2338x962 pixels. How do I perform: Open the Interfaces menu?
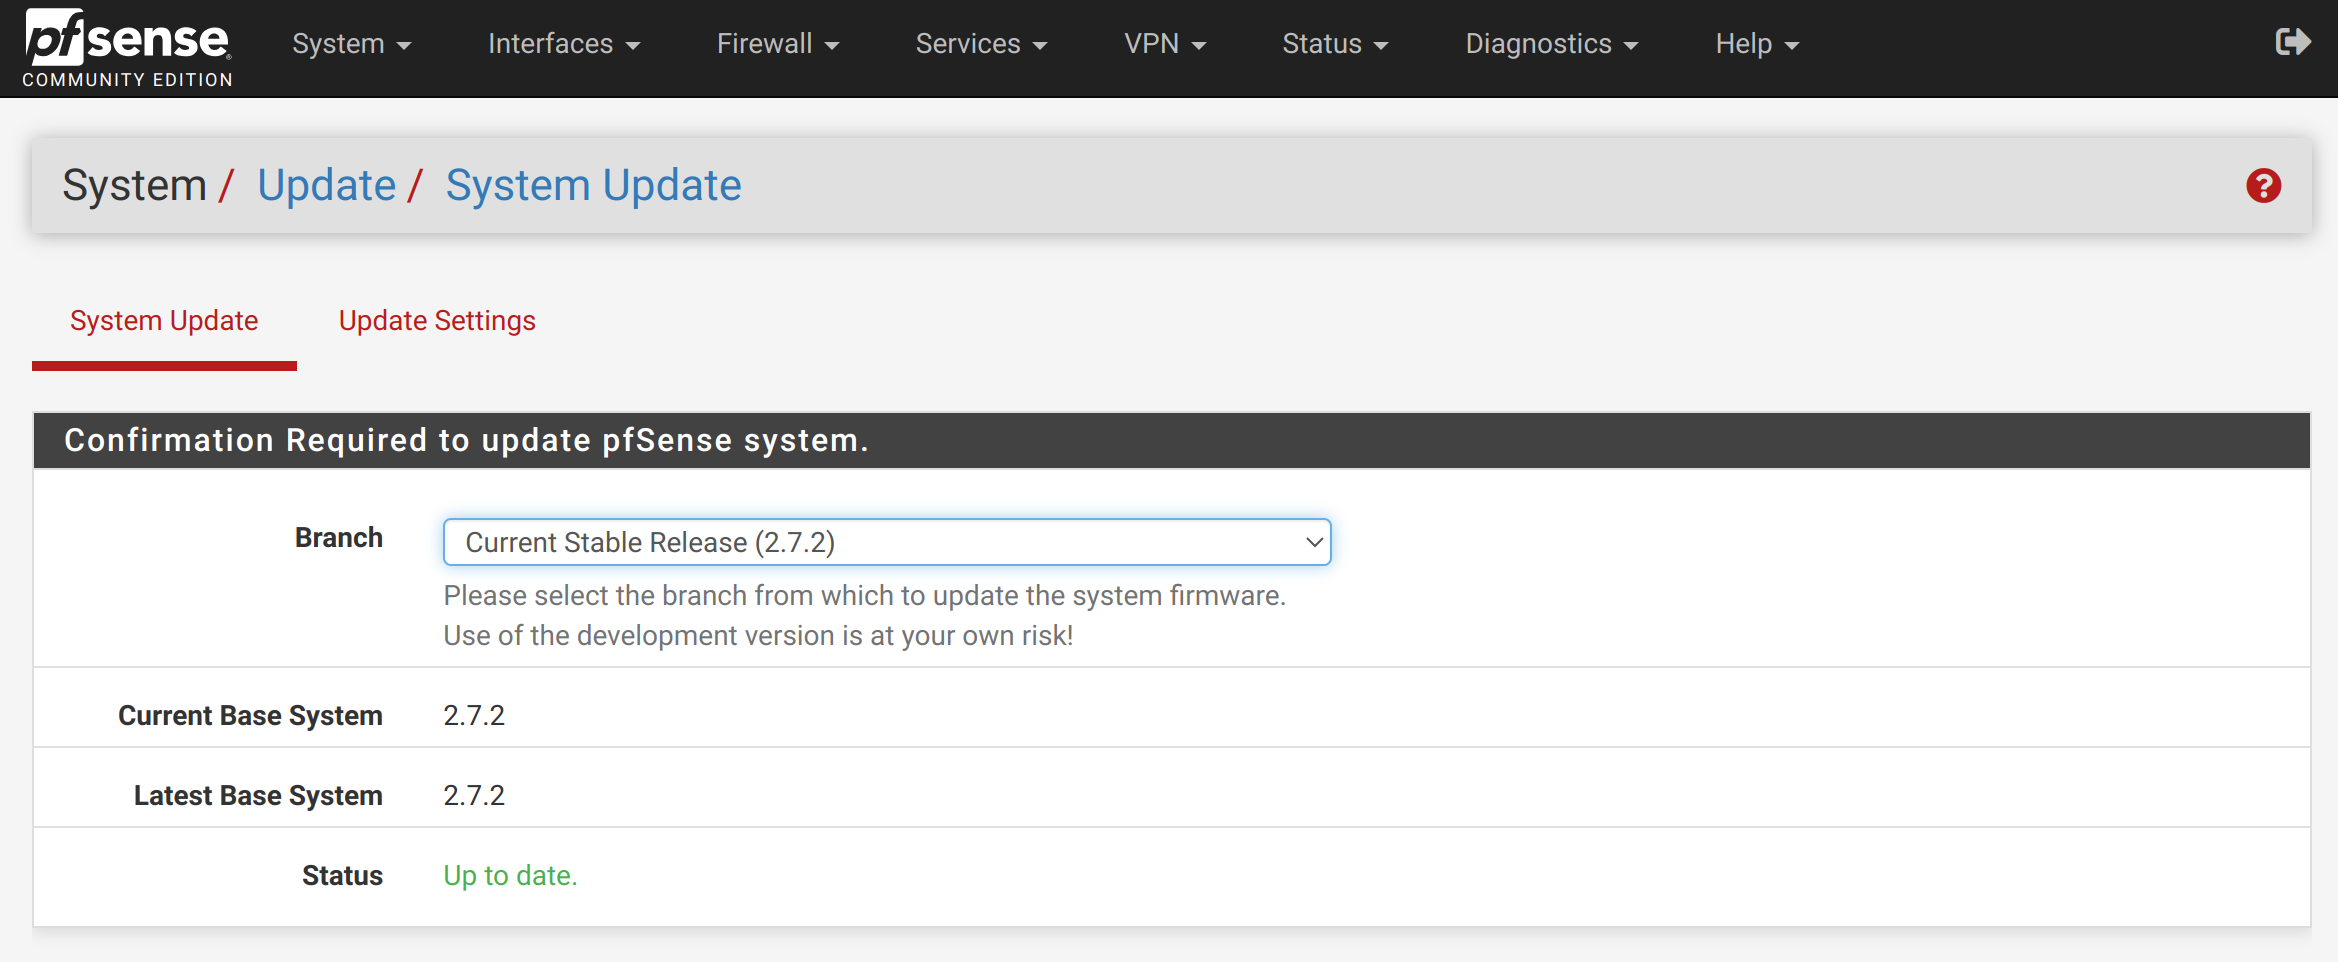564,44
